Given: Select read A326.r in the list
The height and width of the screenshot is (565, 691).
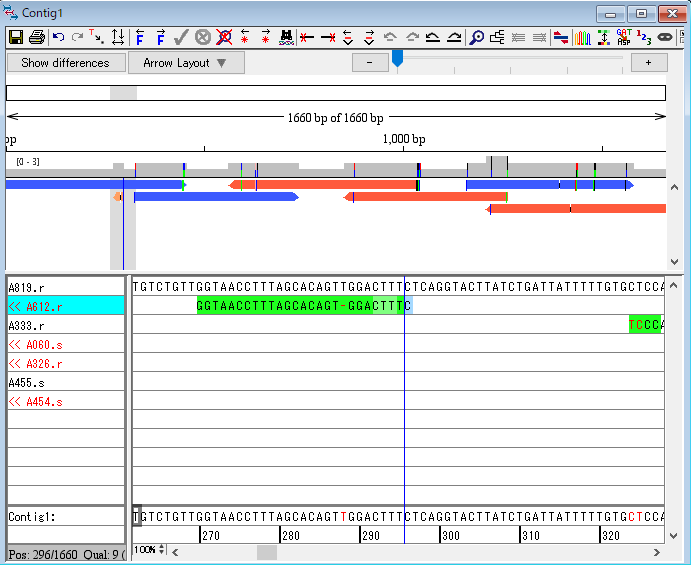Looking at the screenshot, I should click(x=66, y=363).
